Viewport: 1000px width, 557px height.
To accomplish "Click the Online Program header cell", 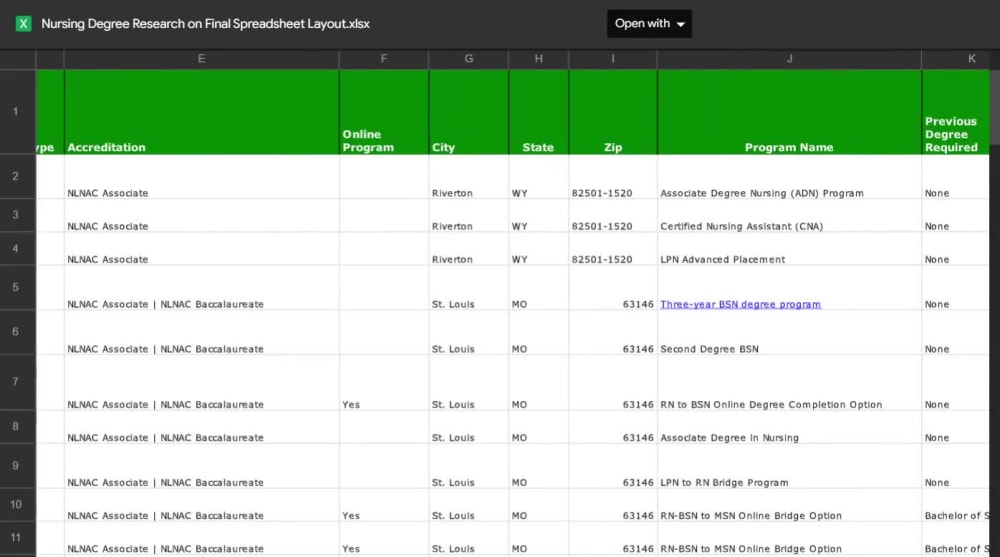I will (384, 112).
